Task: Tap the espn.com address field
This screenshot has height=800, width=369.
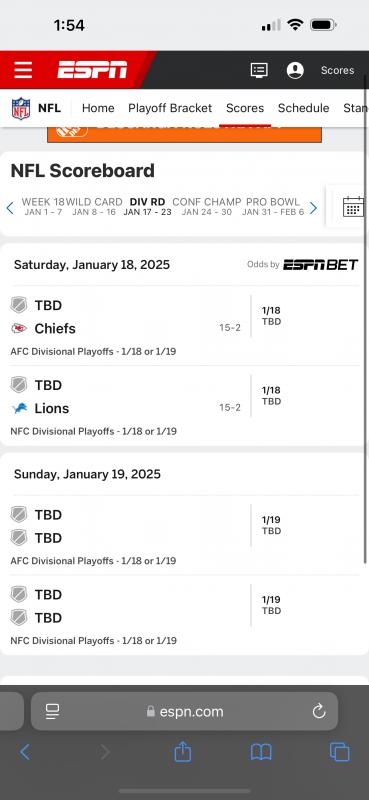Action: 184,711
